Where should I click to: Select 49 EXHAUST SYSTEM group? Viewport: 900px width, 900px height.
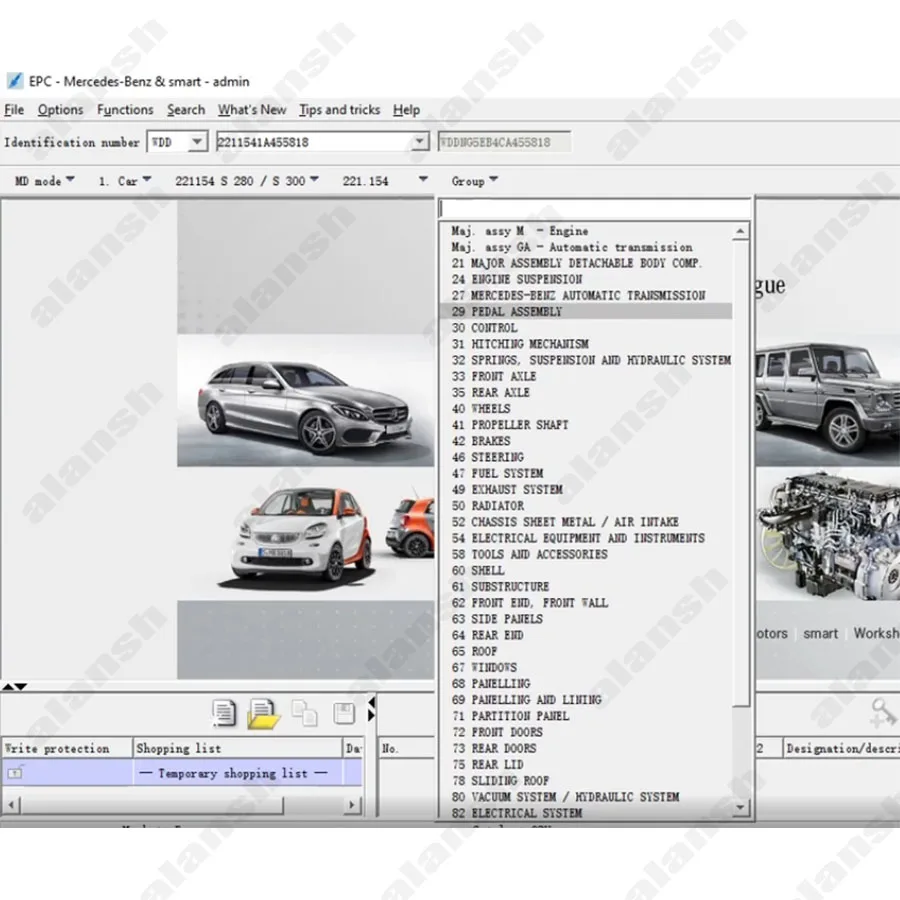[586, 489]
